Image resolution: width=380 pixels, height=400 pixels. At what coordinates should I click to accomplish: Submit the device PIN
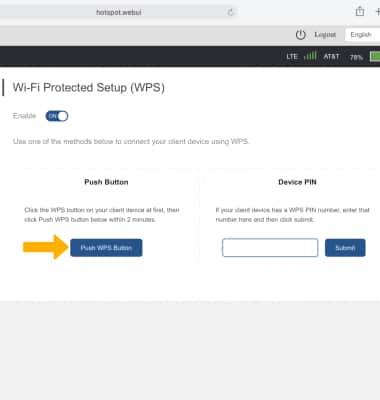pos(345,248)
